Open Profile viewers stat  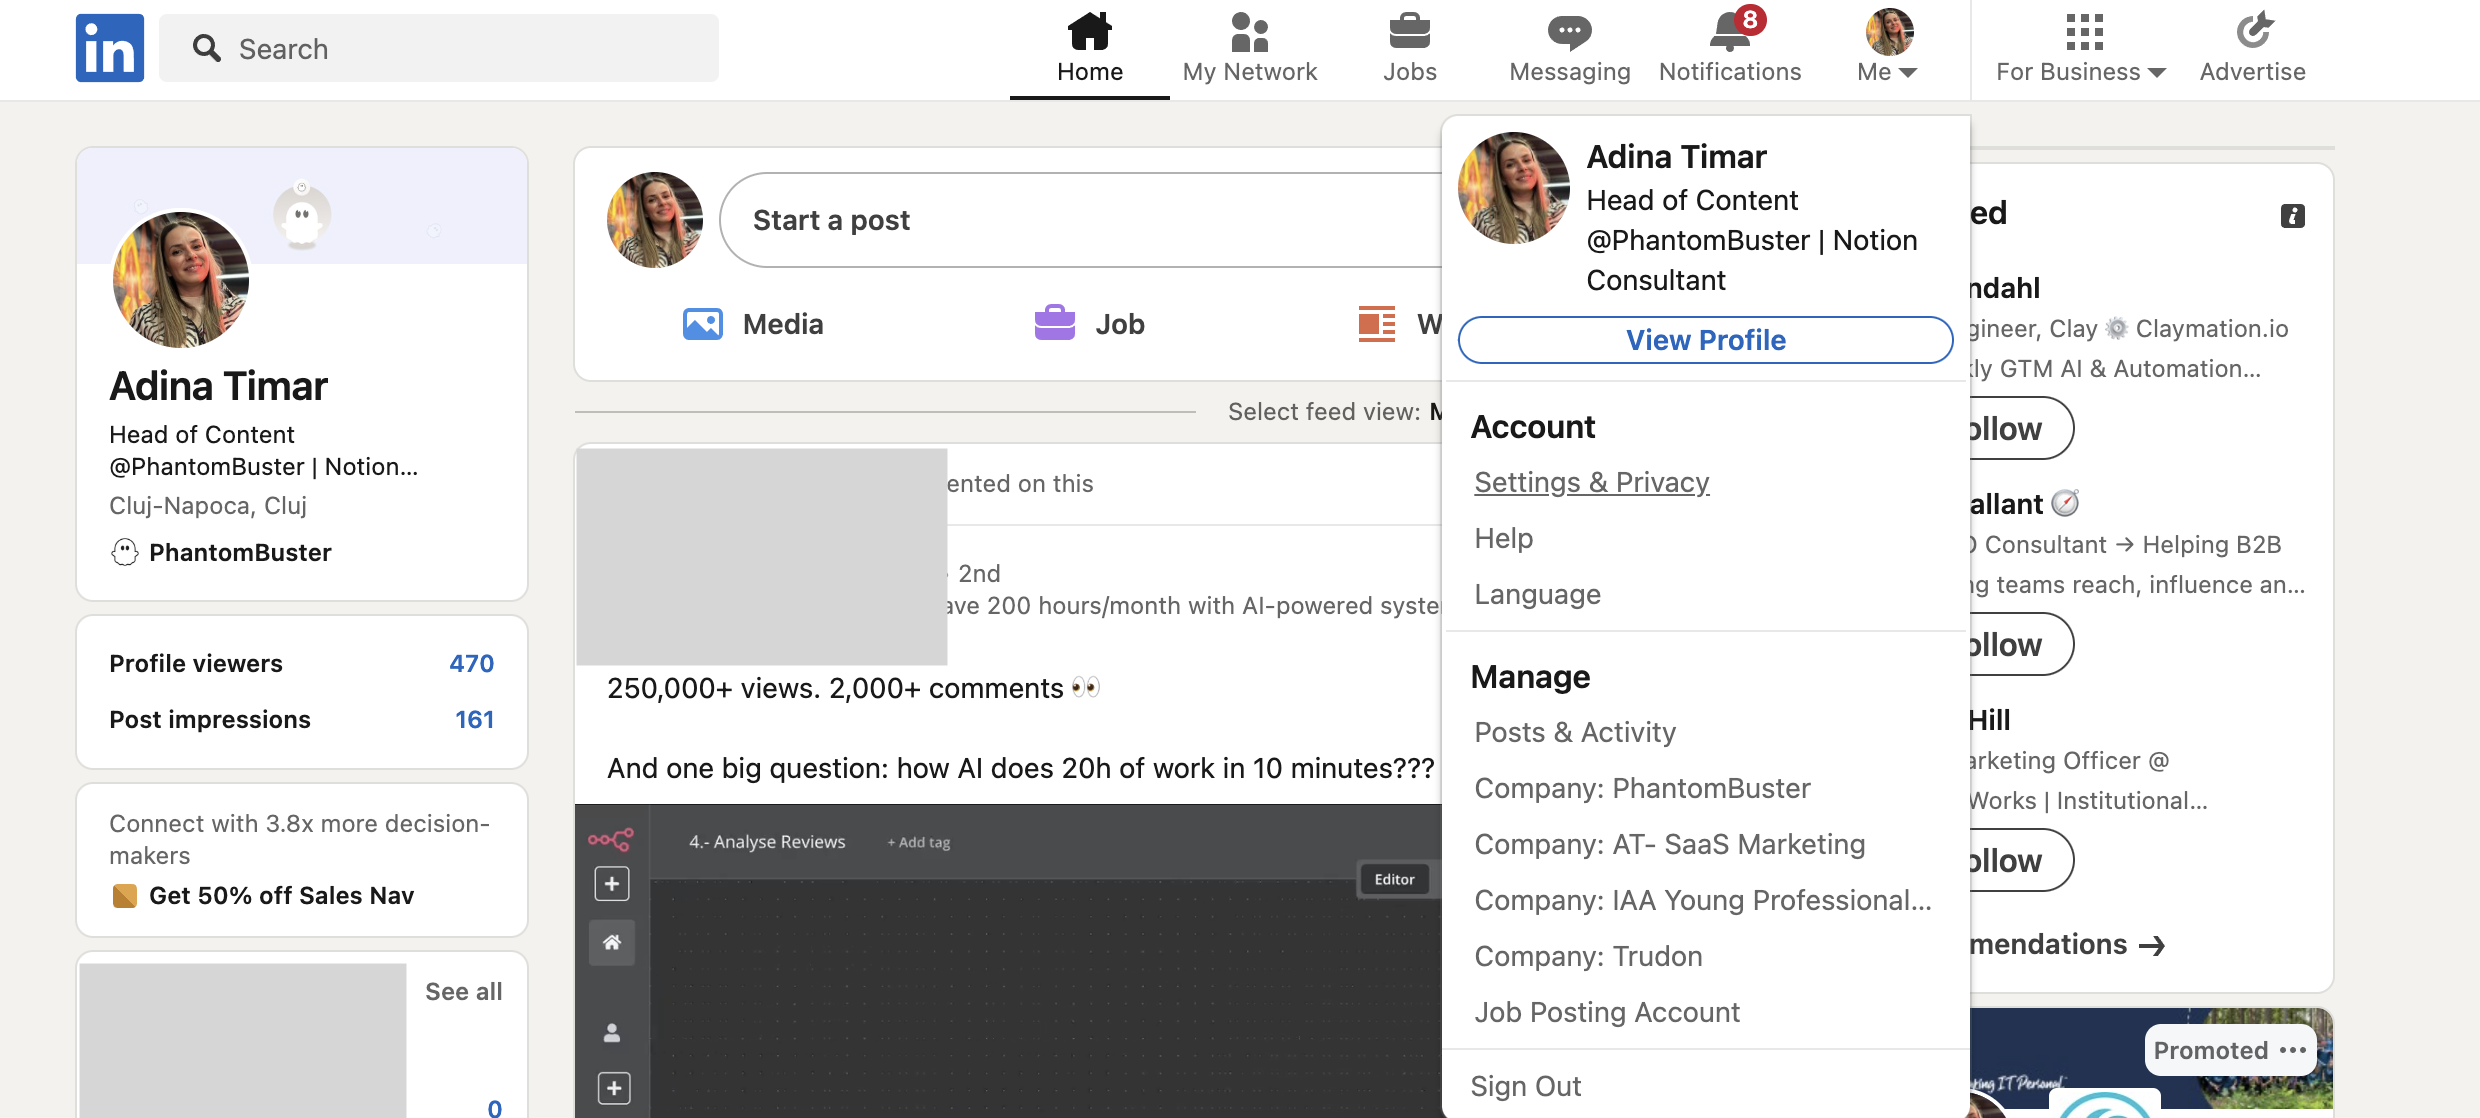click(302, 664)
